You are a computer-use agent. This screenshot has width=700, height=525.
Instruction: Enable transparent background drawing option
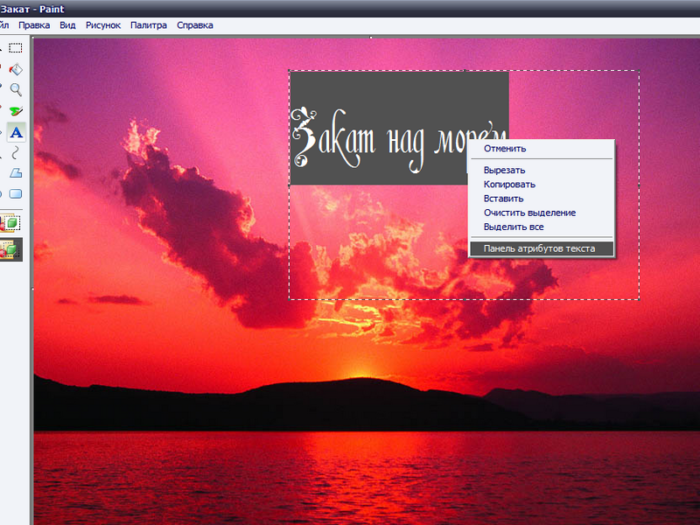tap(13, 249)
